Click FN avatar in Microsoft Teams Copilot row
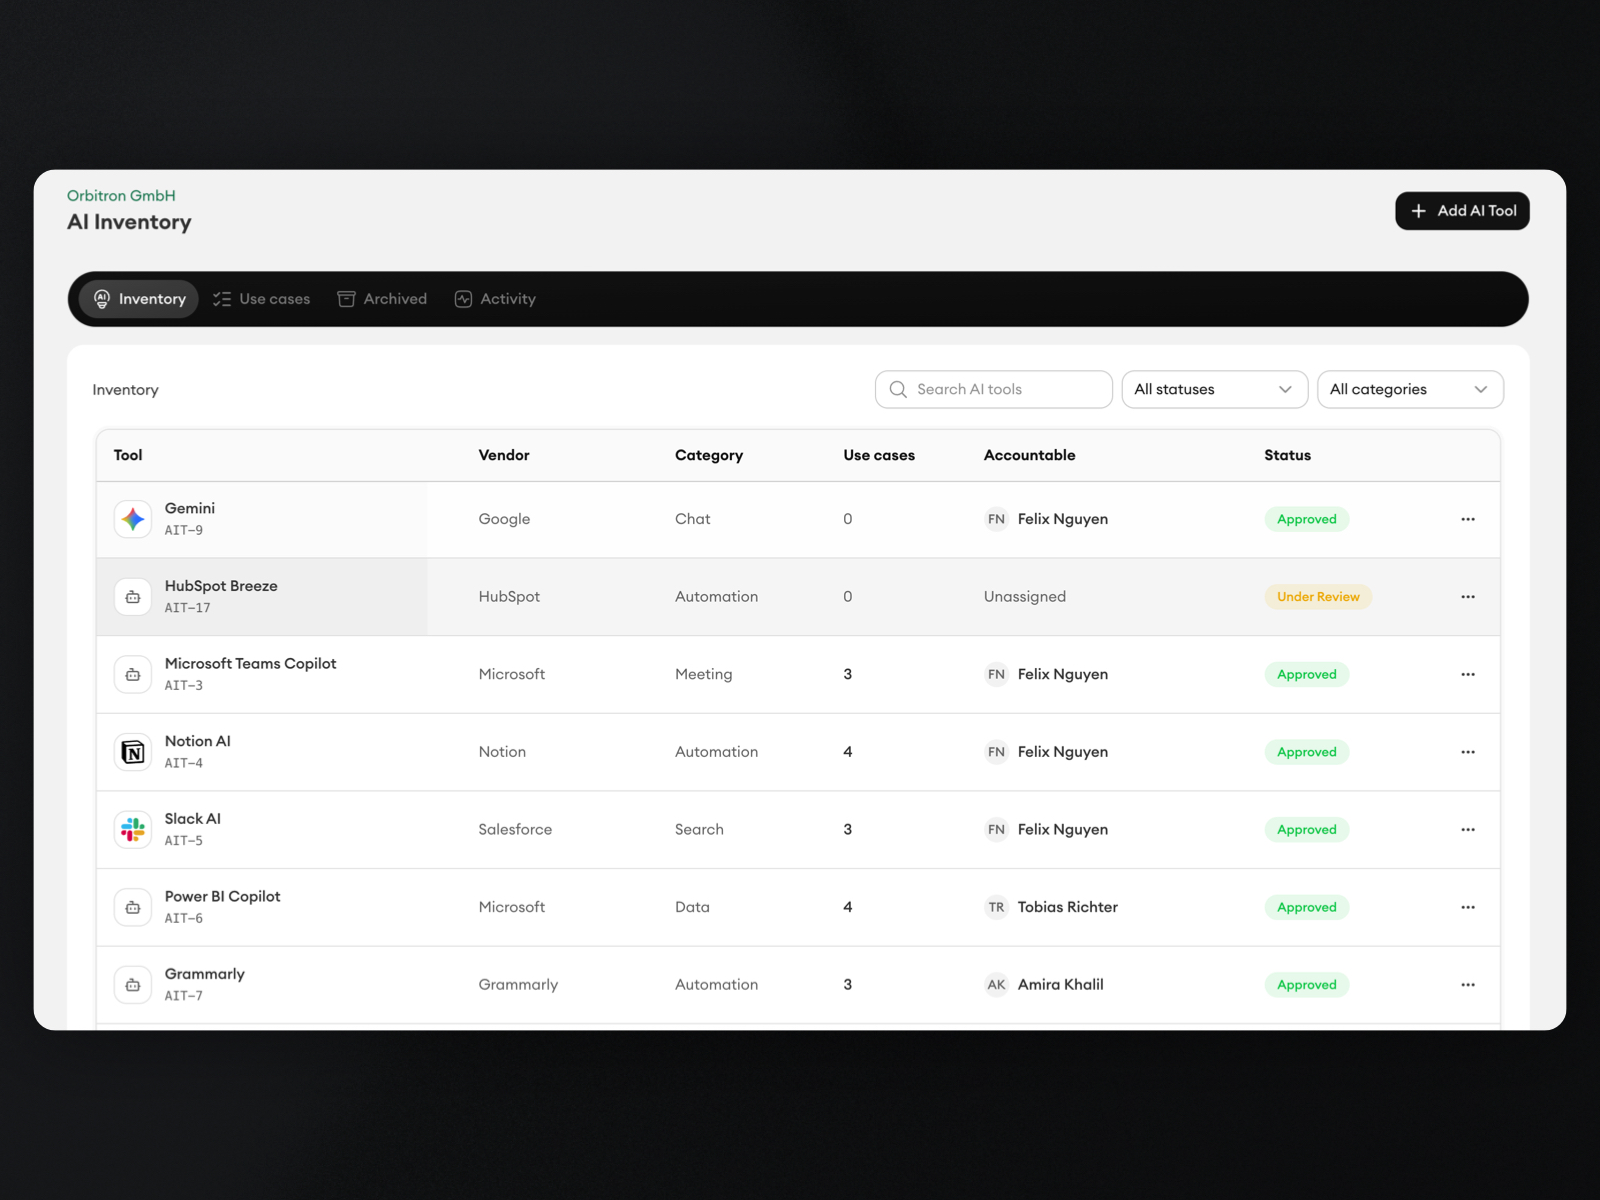The image size is (1600, 1200). (996, 674)
